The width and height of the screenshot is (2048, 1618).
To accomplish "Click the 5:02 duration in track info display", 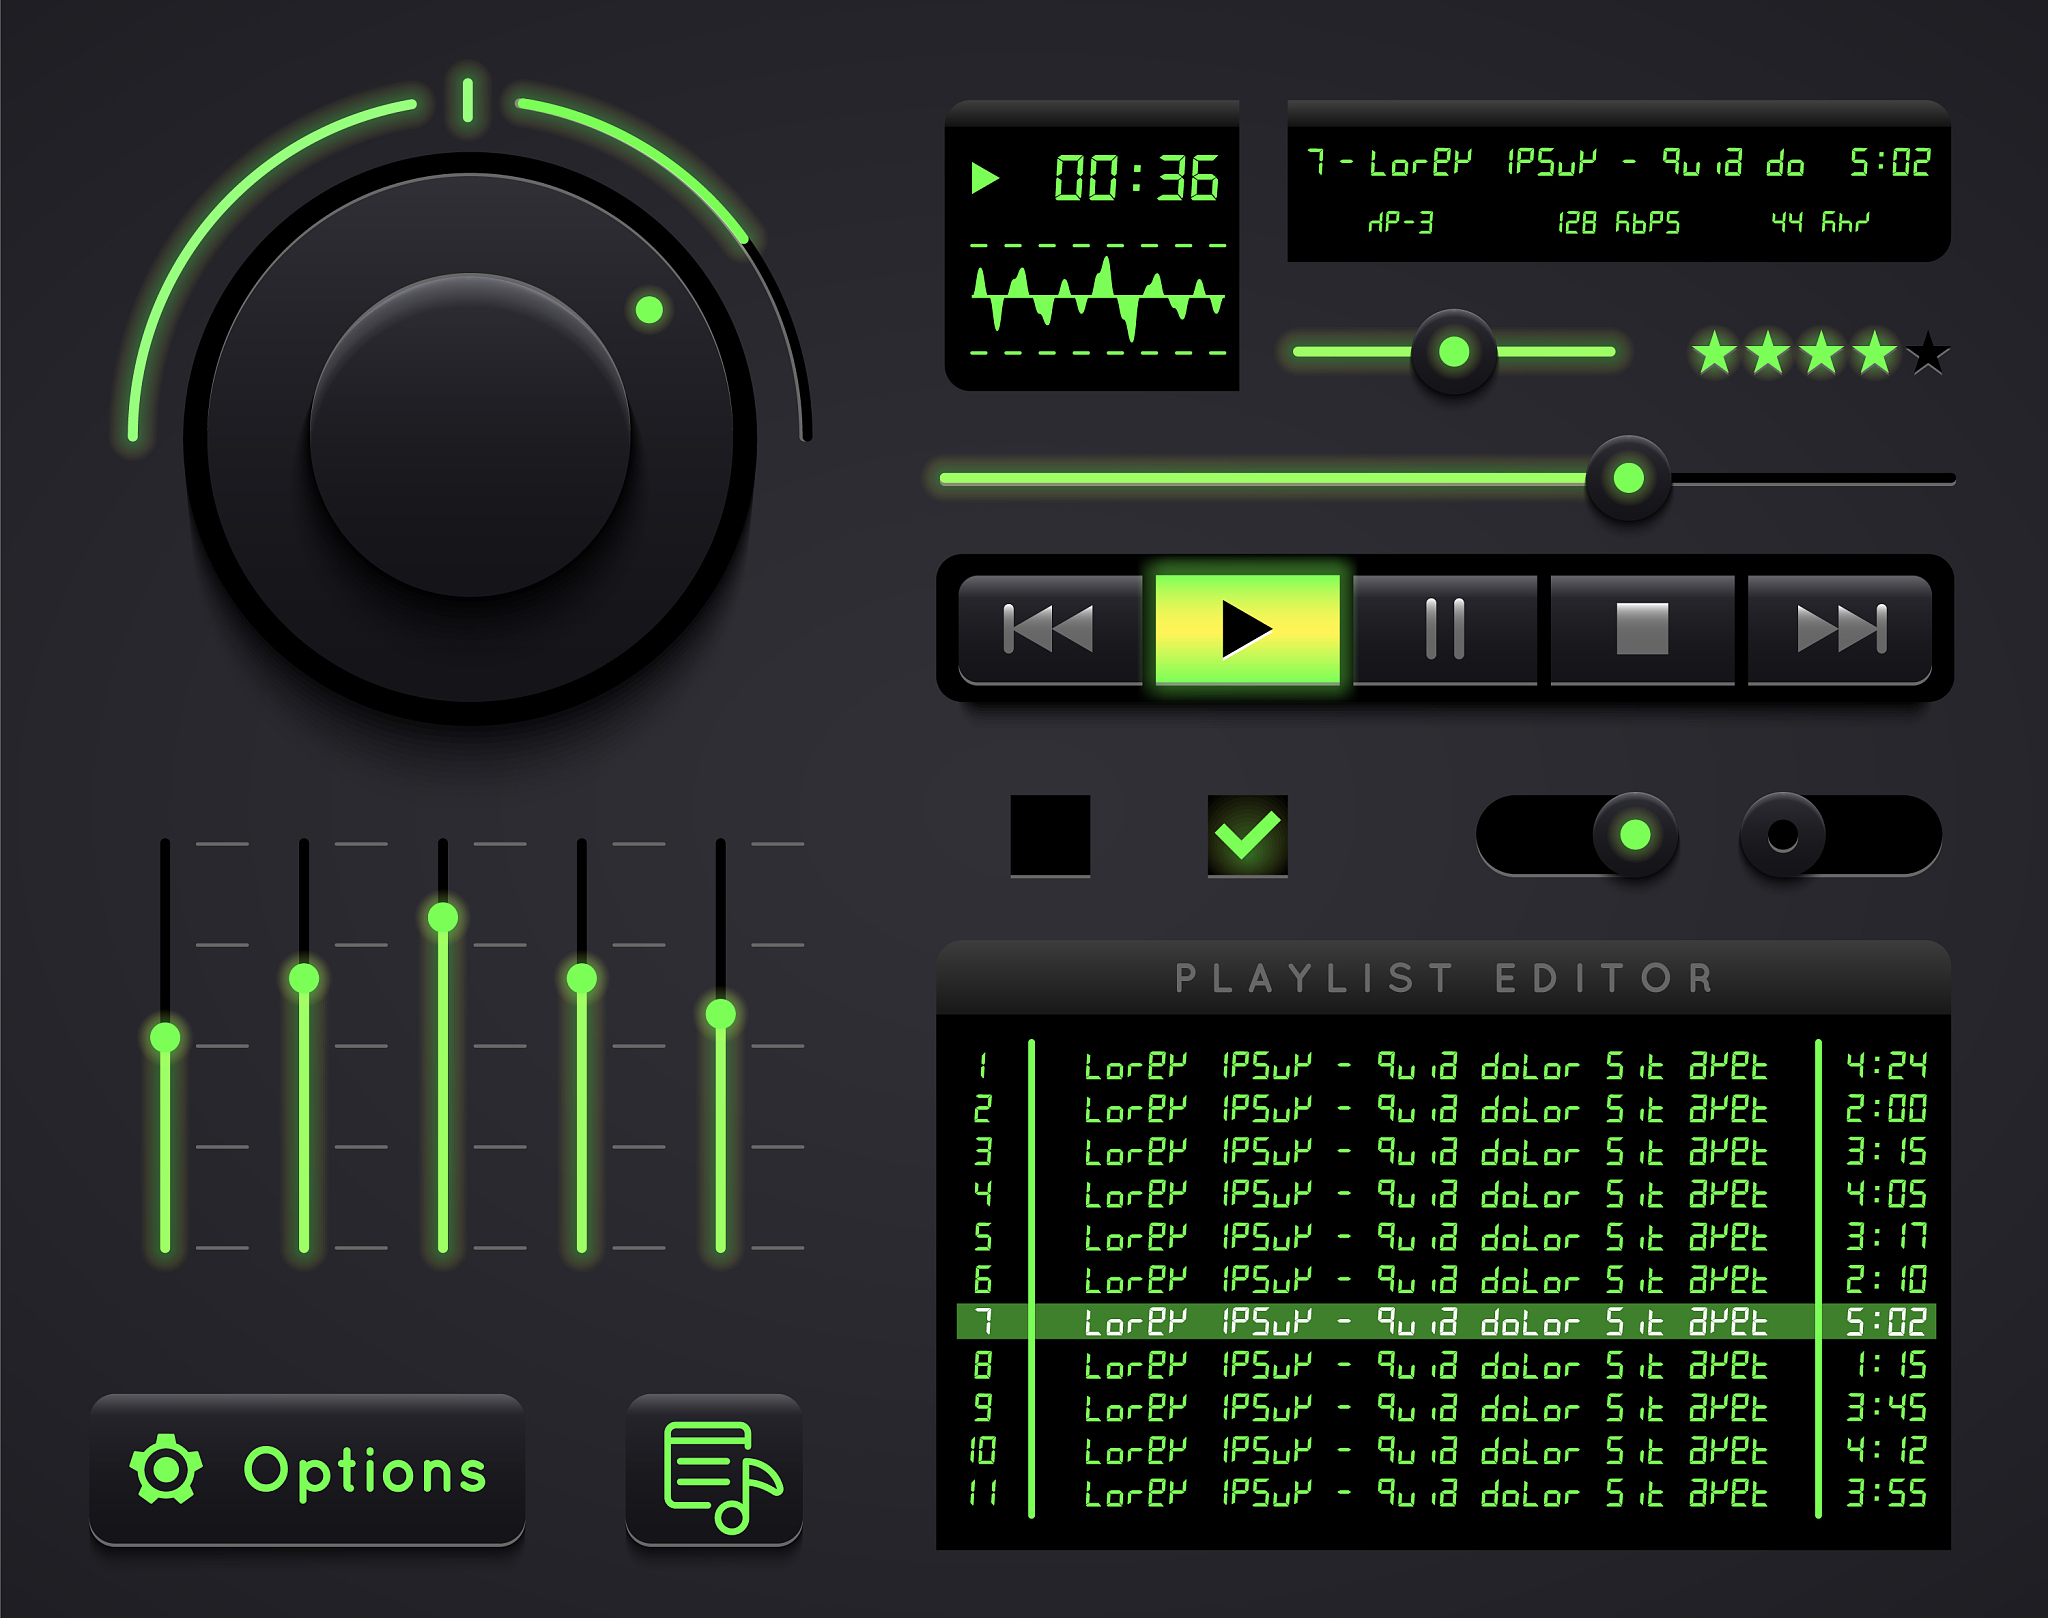I will 1890,162.
